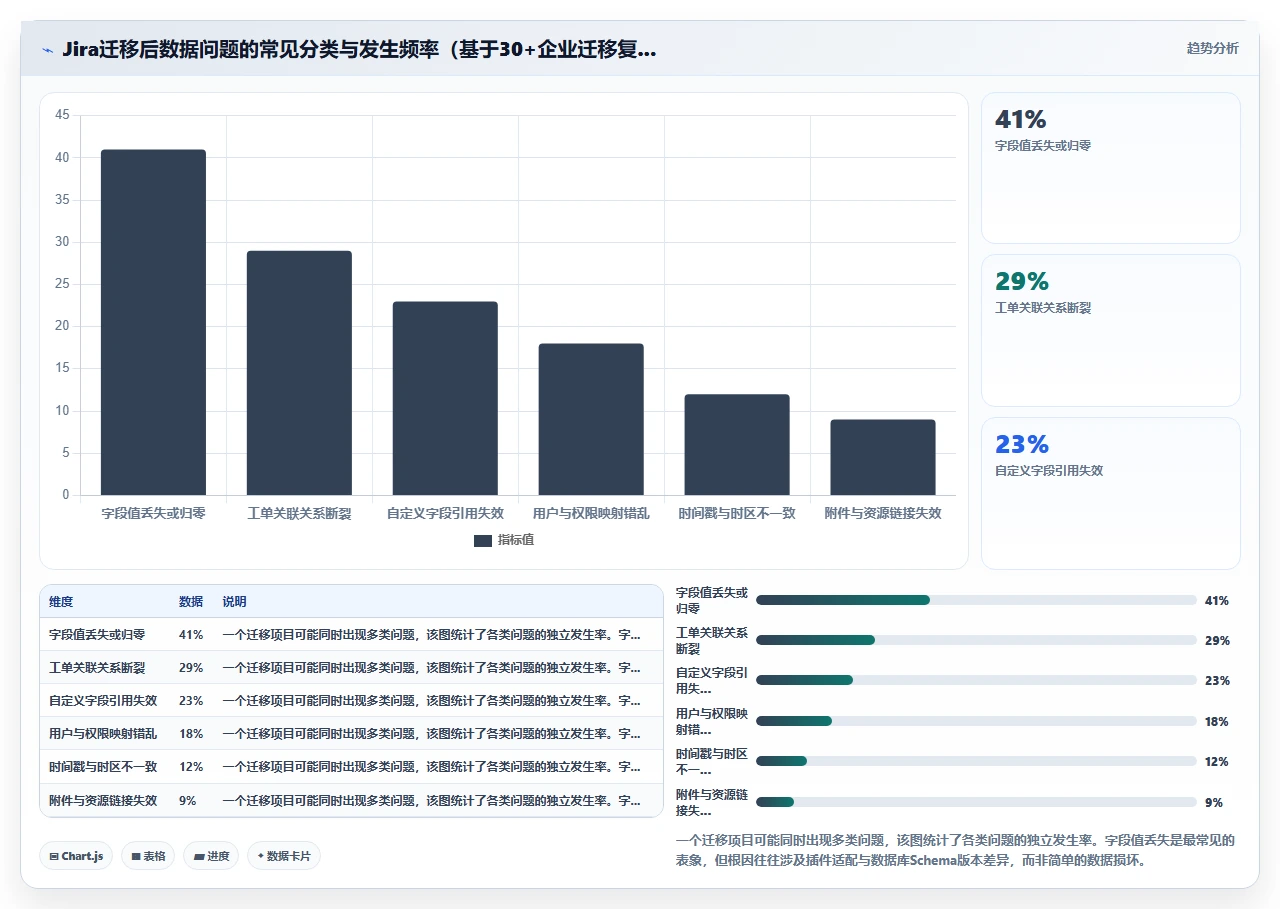Select the 时间戳与时区不一致 chart bar
The image size is (1280, 909).
pos(737,445)
